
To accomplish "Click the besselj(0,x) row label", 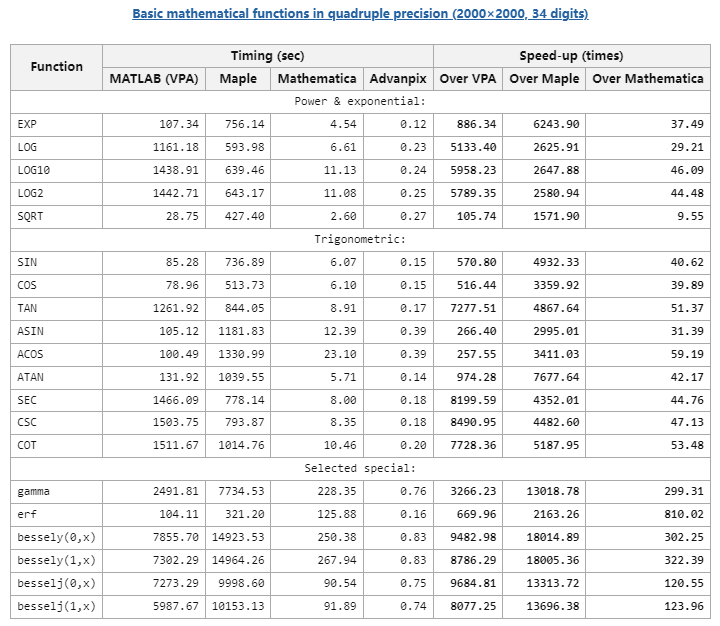I will pos(56,583).
